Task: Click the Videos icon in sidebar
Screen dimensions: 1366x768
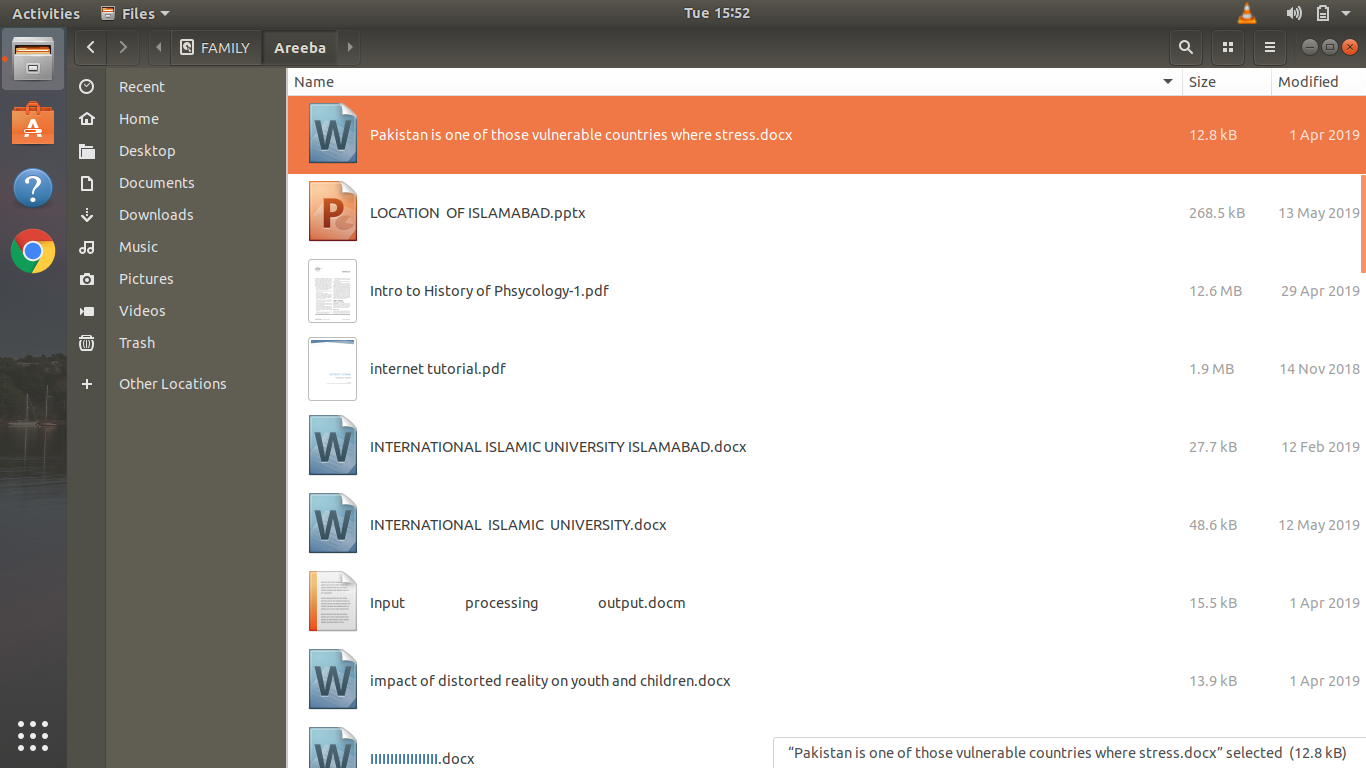Action: click(87, 311)
